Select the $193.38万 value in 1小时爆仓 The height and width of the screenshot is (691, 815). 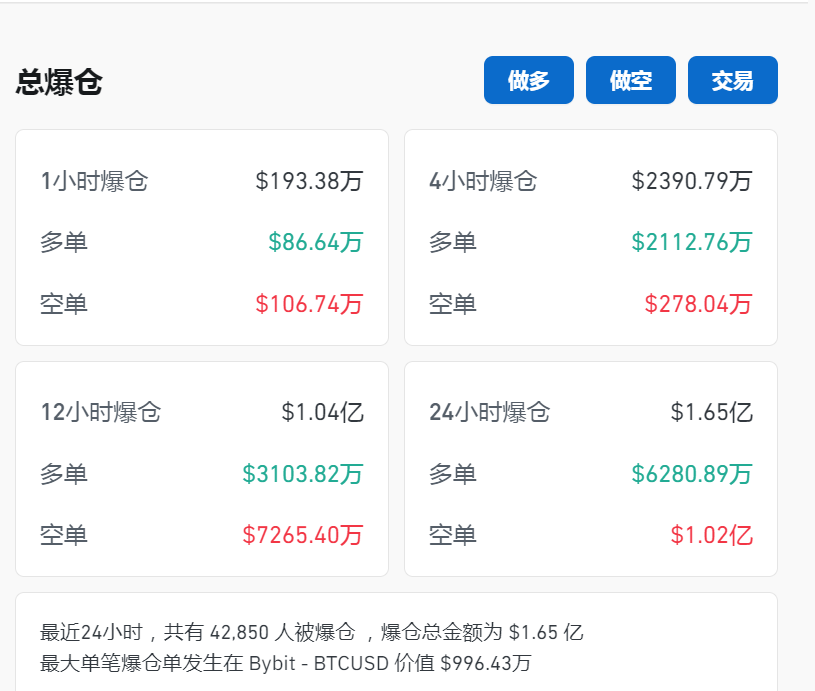(311, 181)
